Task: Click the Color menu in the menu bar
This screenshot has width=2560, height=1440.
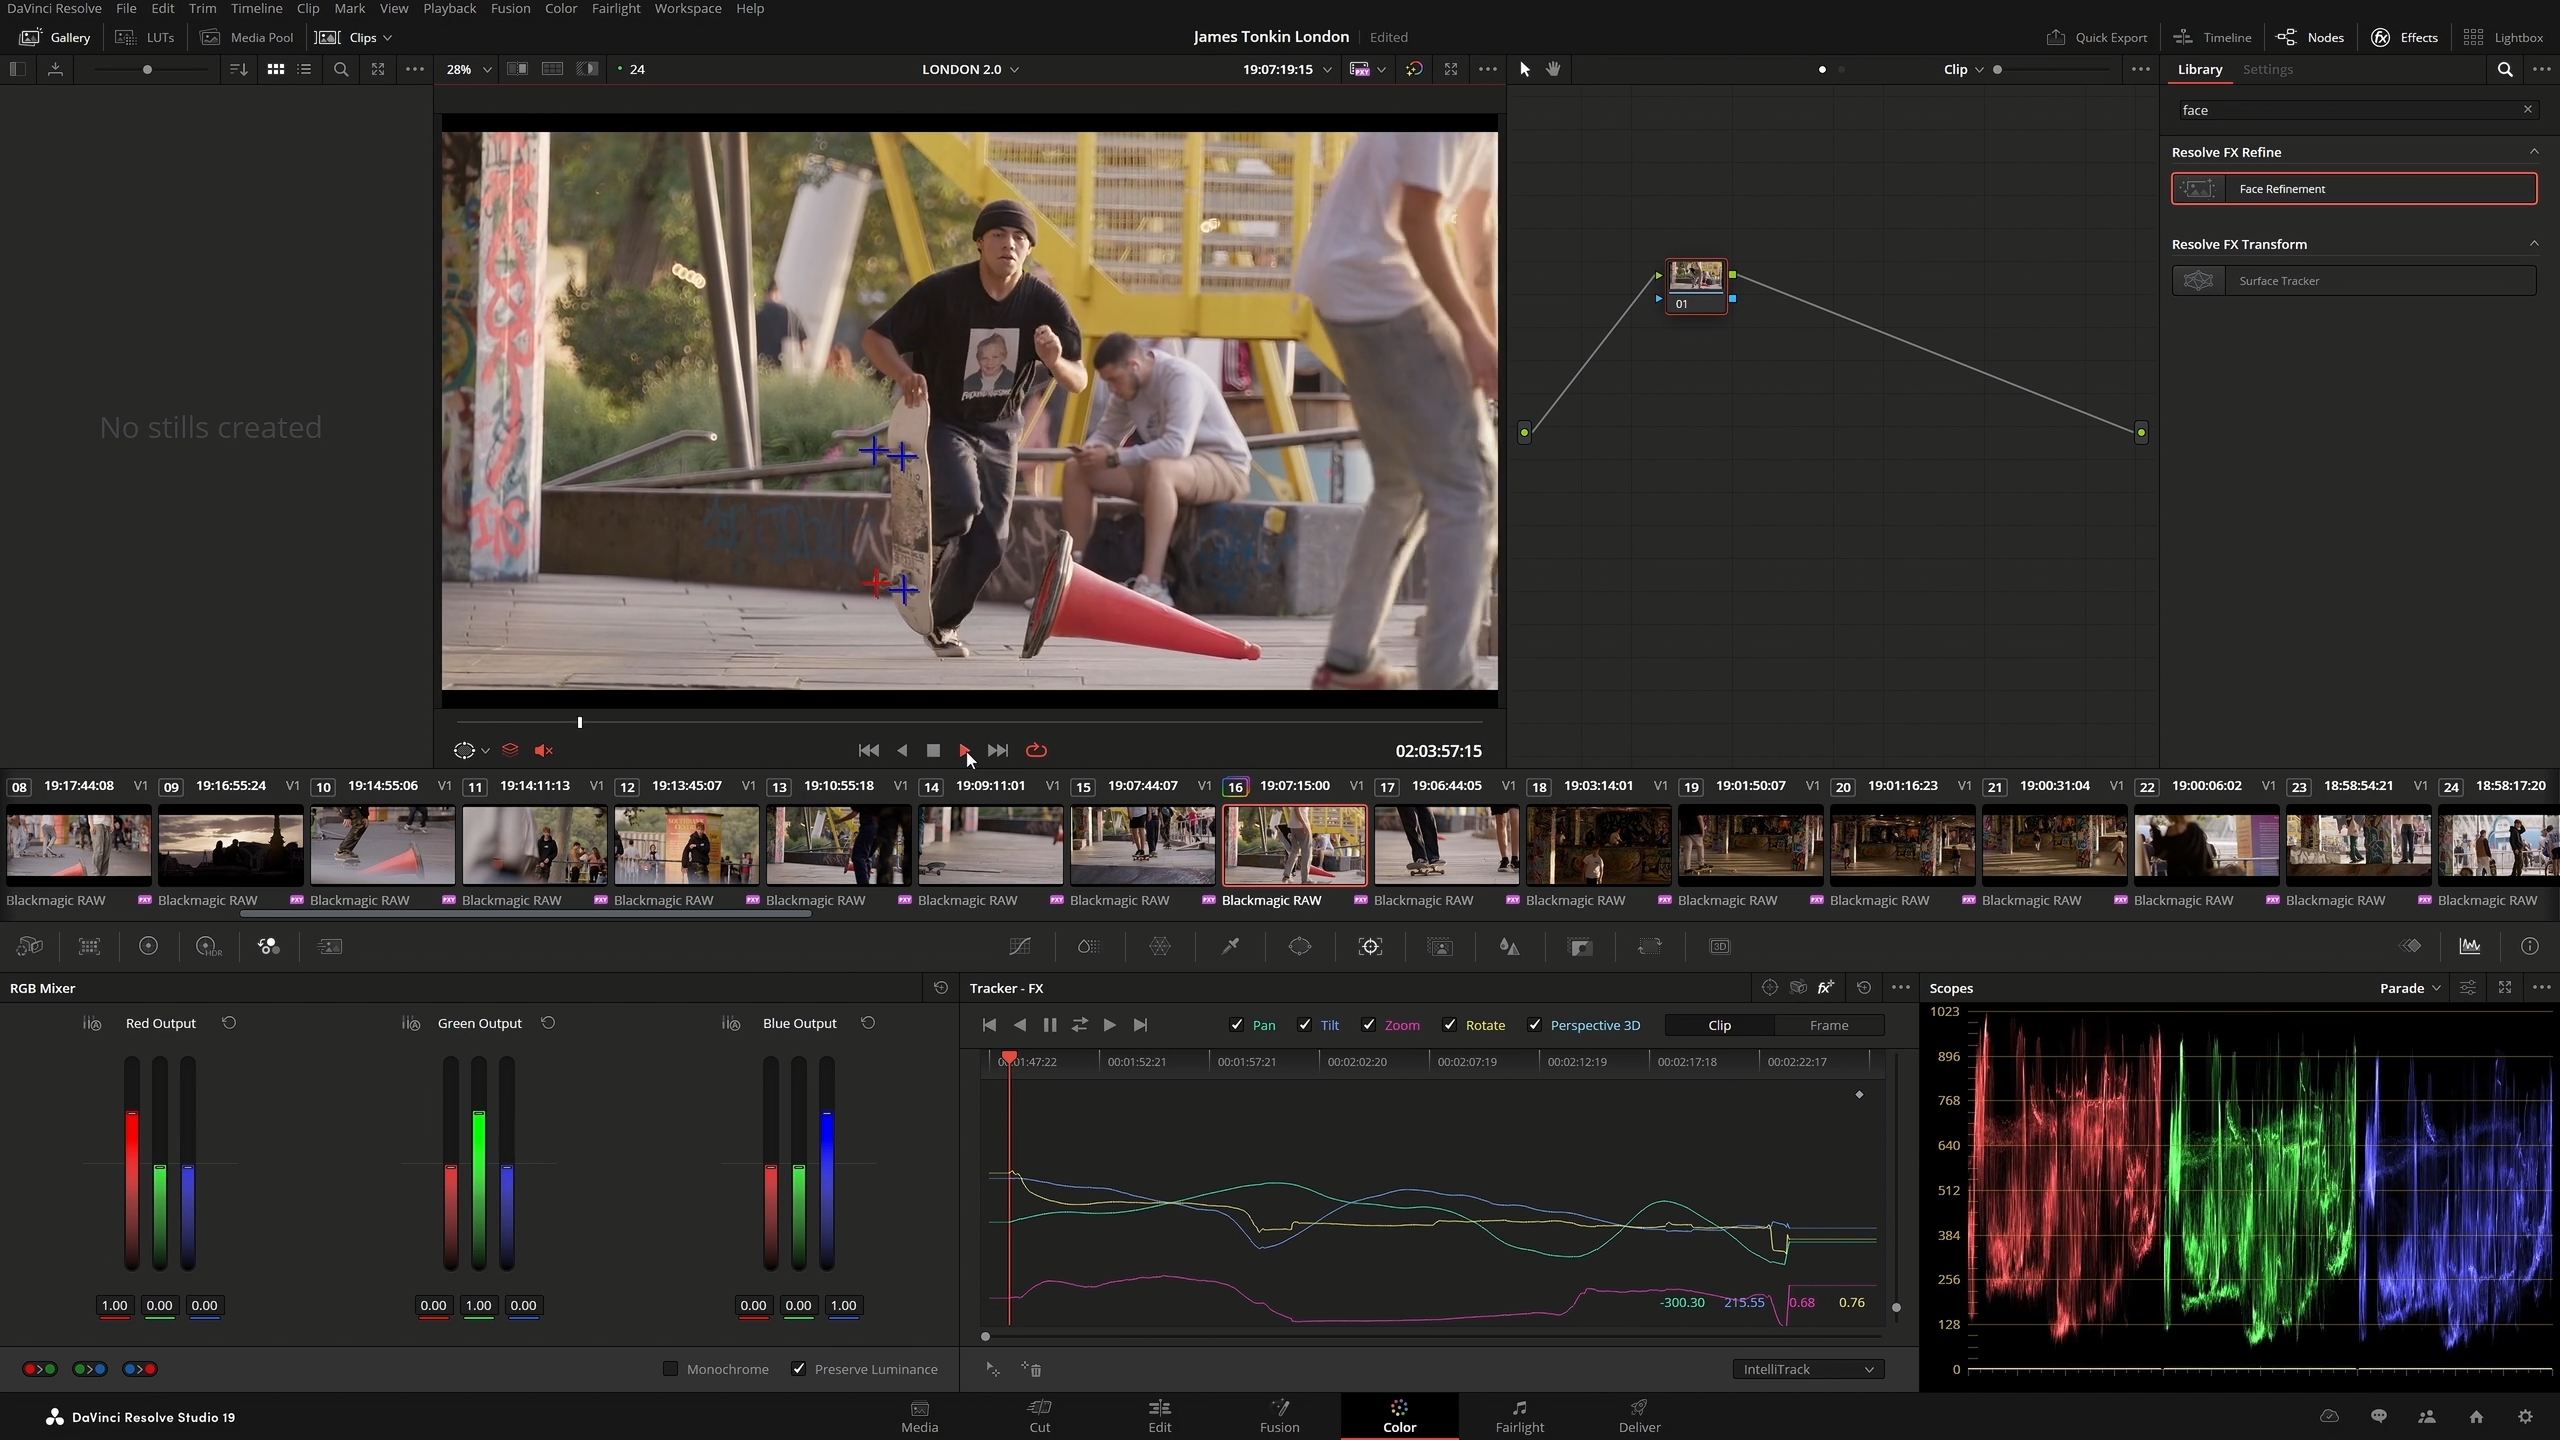Action: coord(561,7)
